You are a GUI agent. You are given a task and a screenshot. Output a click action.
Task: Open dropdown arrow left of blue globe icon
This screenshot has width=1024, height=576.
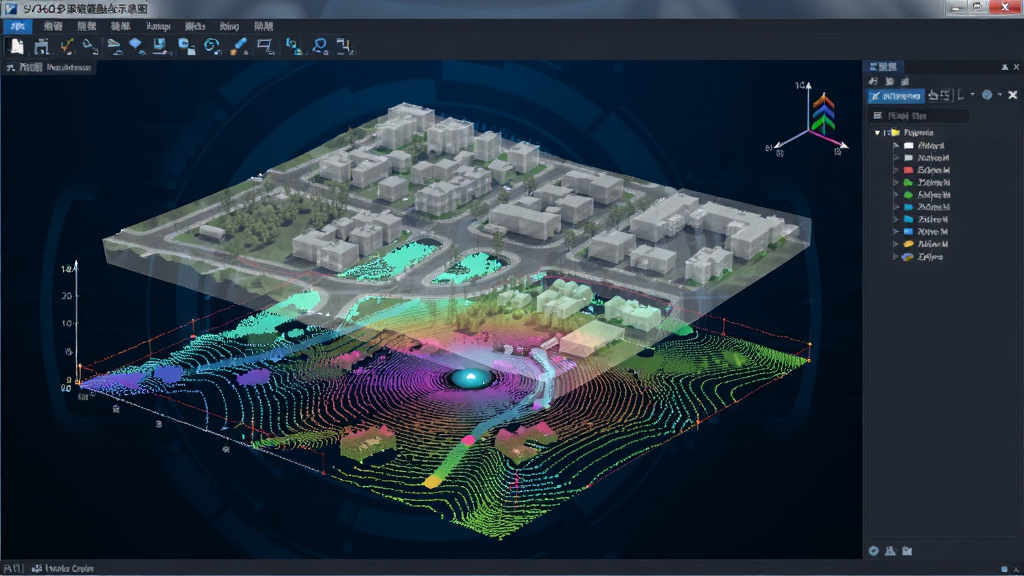pyautogui.click(x=972, y=95)
